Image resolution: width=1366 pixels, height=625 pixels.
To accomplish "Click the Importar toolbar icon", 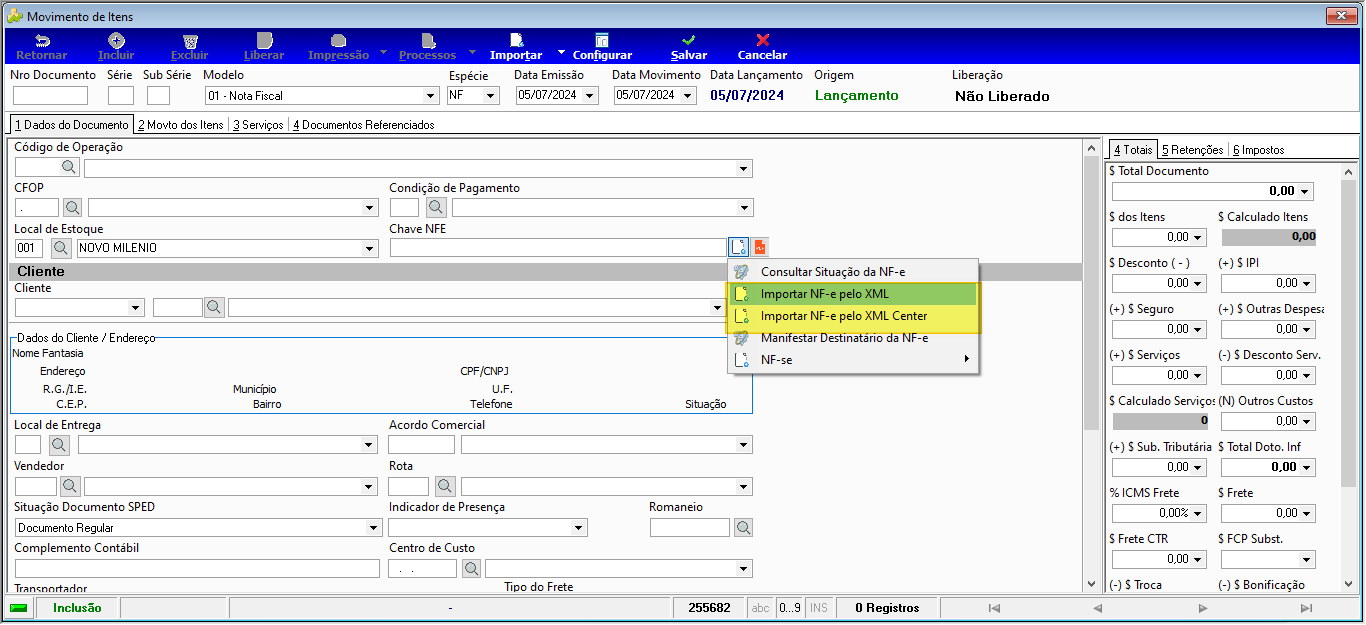I will click(516, 41).
